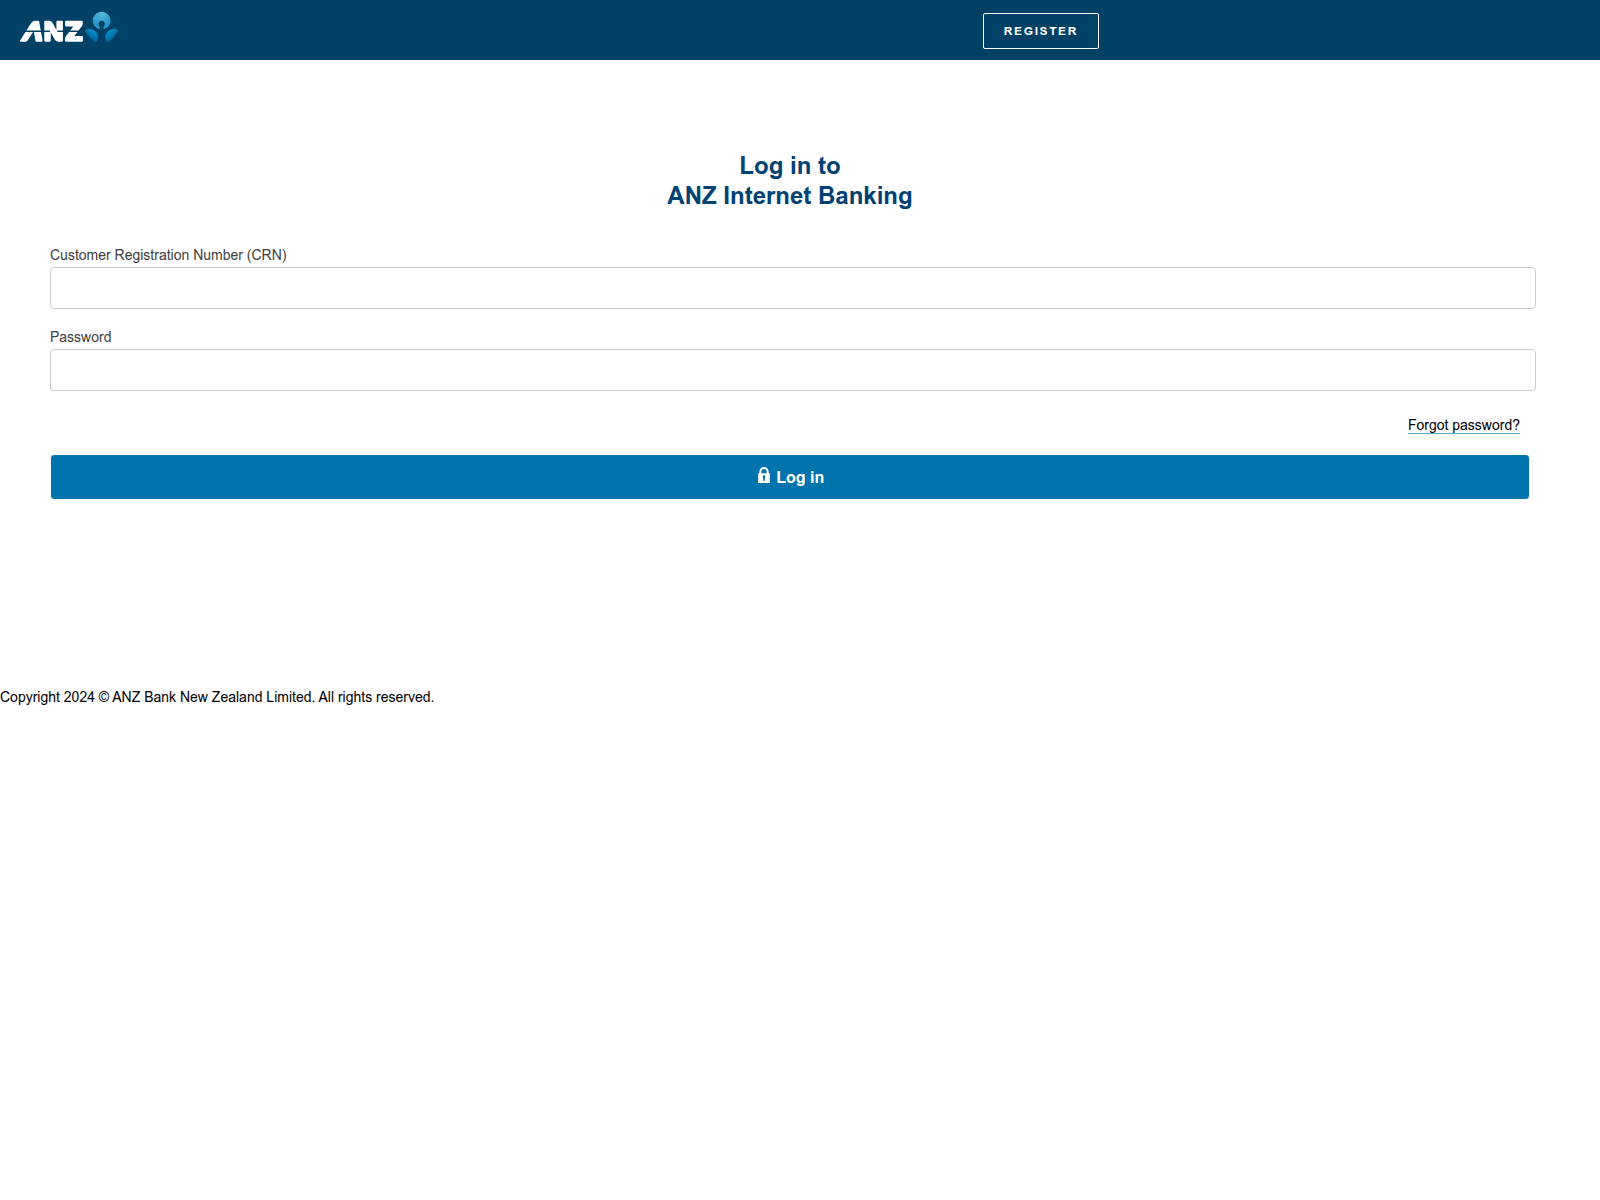Screen dimensions: 1600x1200
Task: Click the ANZ logo in header
Action: [69, 28]
